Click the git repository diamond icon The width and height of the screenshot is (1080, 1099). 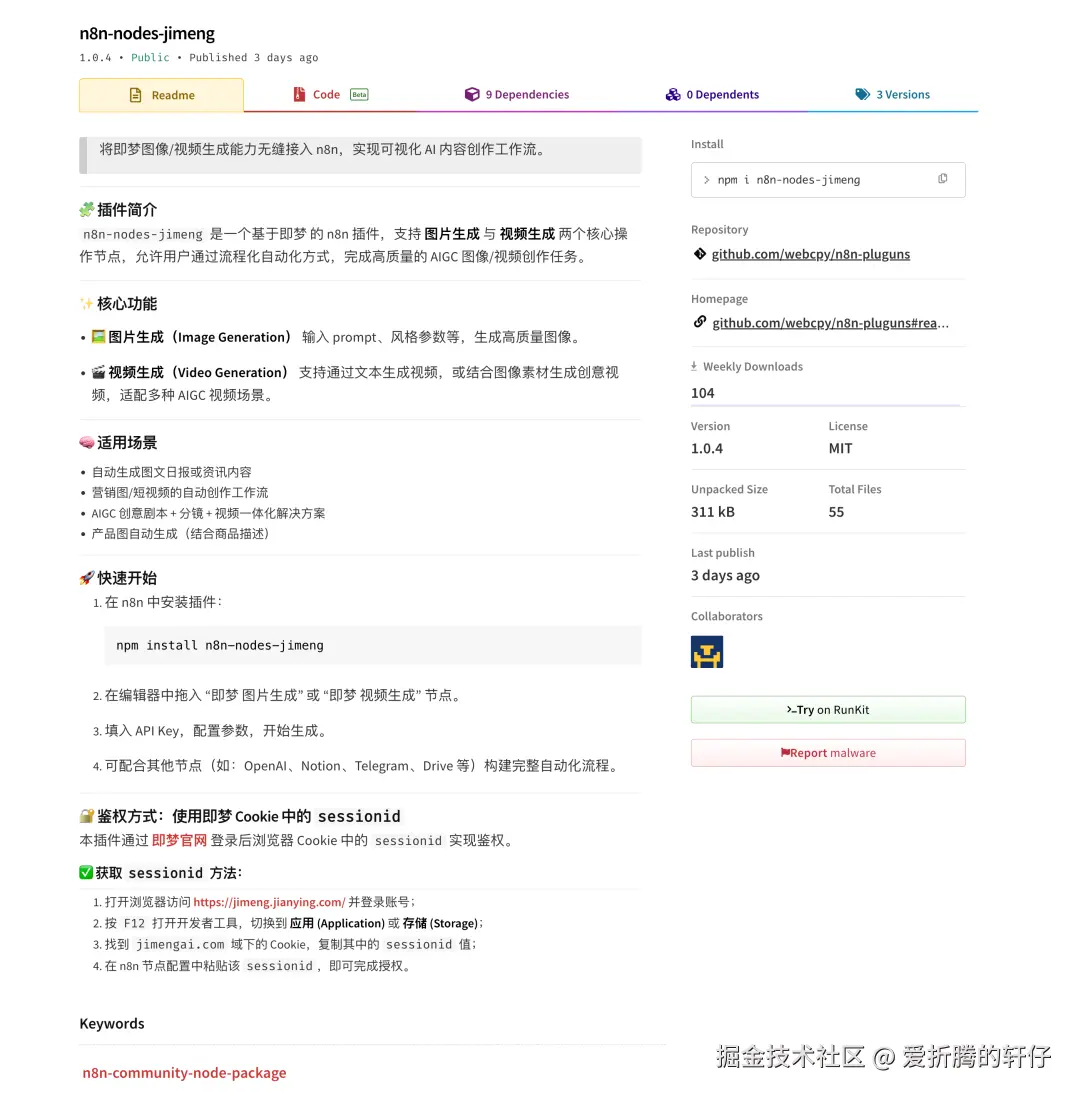(x=699, y=254)
